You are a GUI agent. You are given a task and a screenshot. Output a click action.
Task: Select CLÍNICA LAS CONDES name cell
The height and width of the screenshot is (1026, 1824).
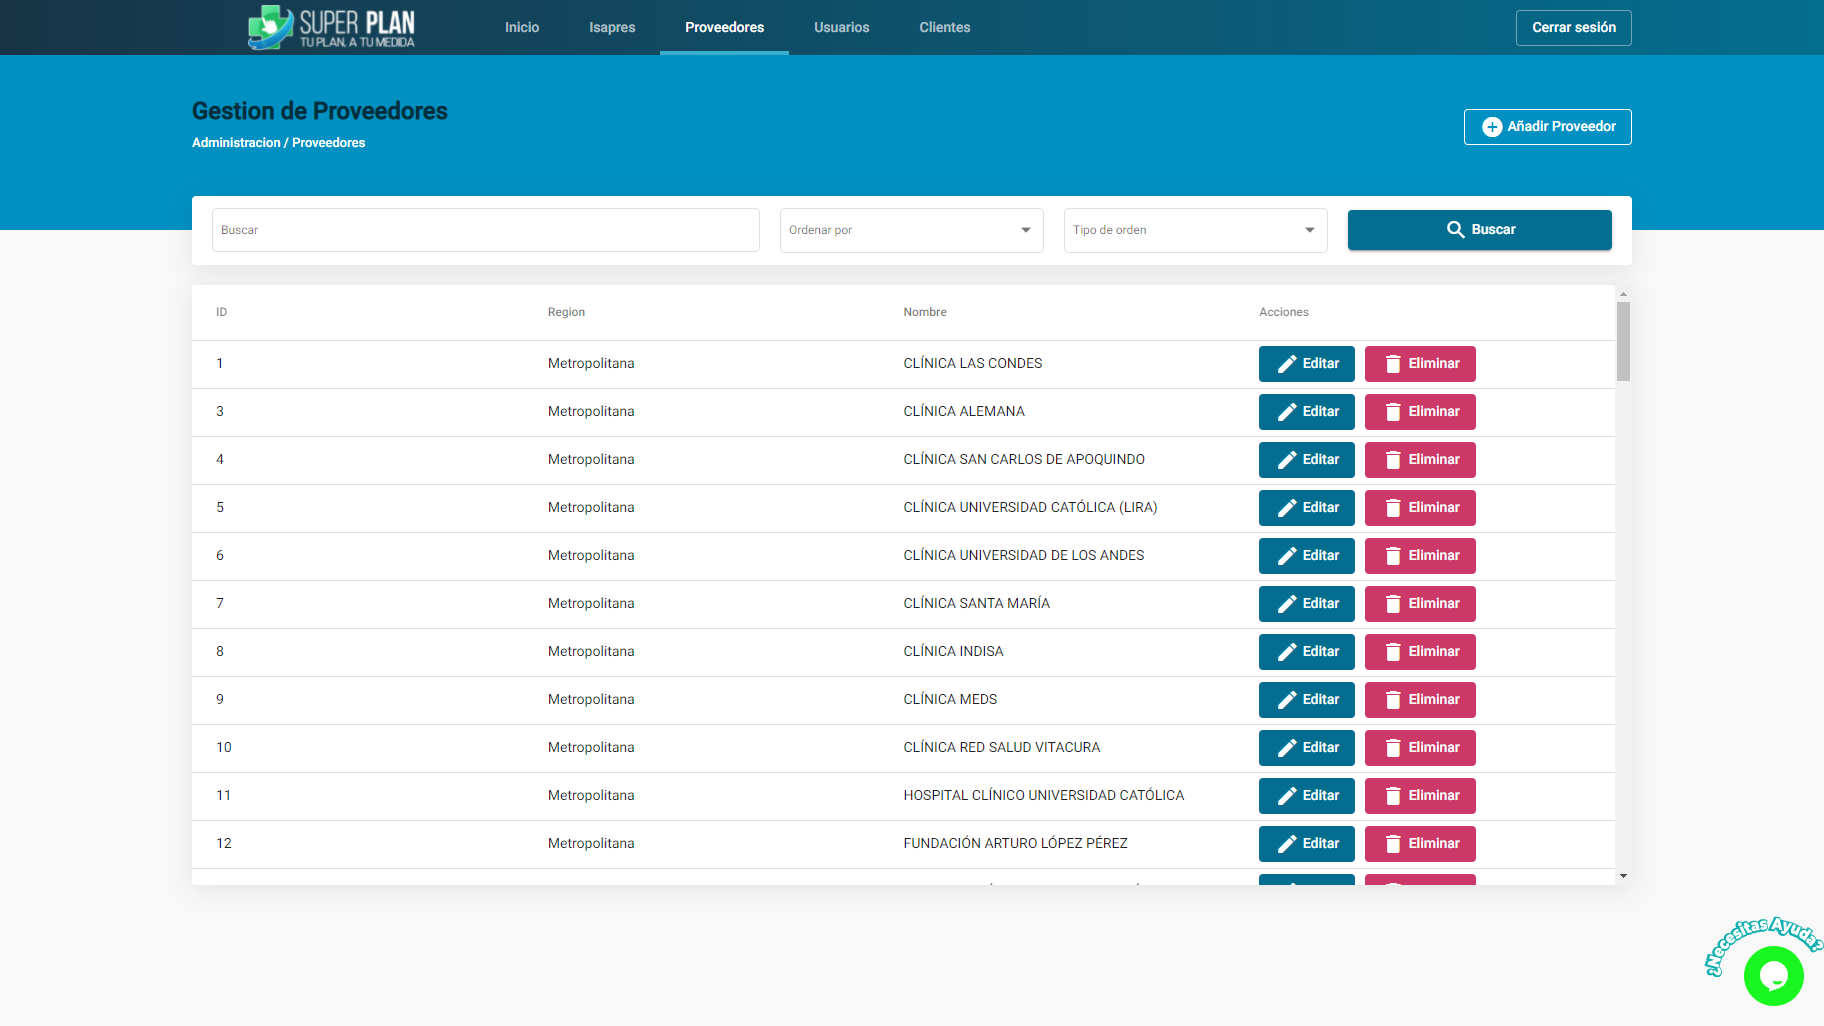[x=972, y=364]
